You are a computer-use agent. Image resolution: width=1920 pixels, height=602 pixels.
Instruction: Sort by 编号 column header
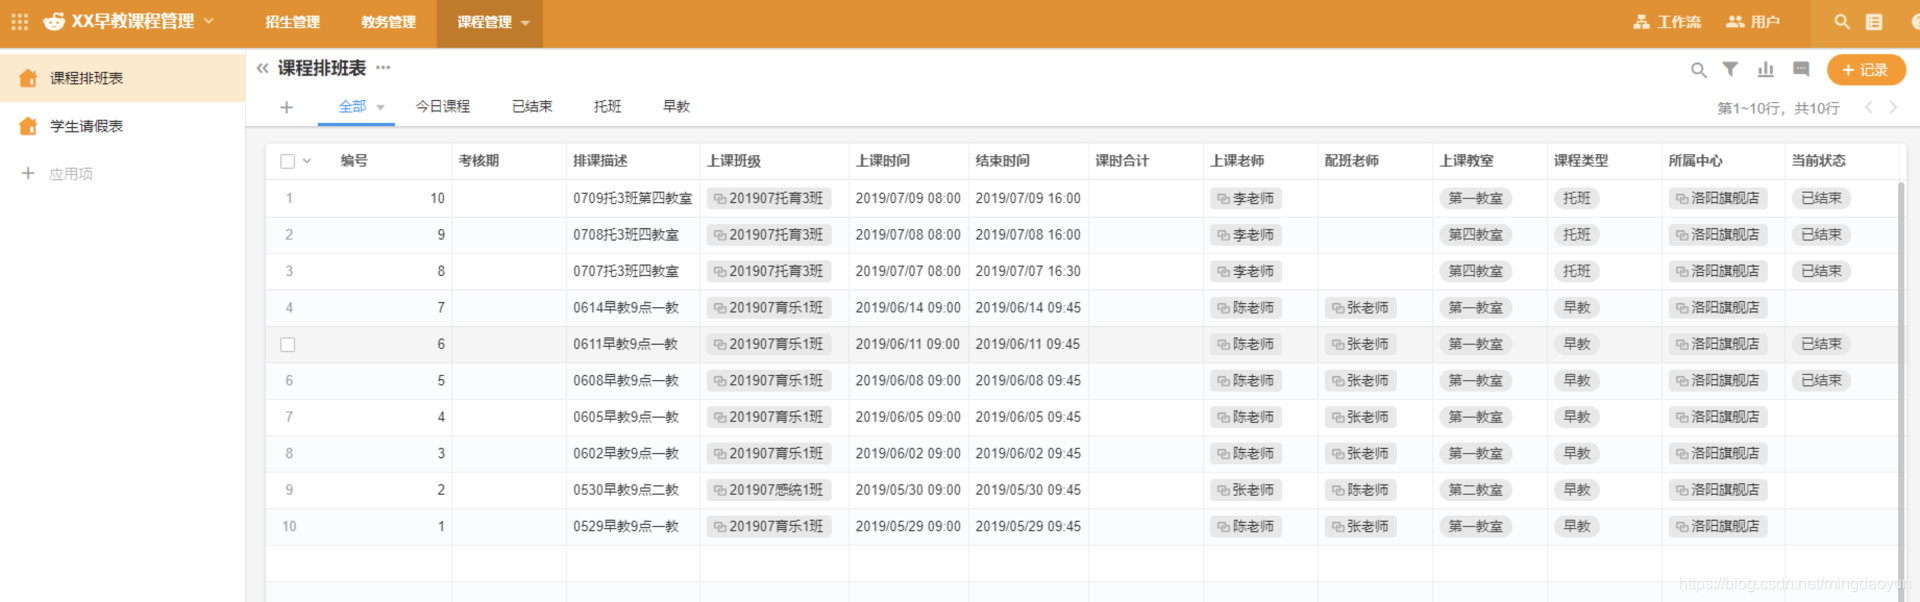point(354,160)
